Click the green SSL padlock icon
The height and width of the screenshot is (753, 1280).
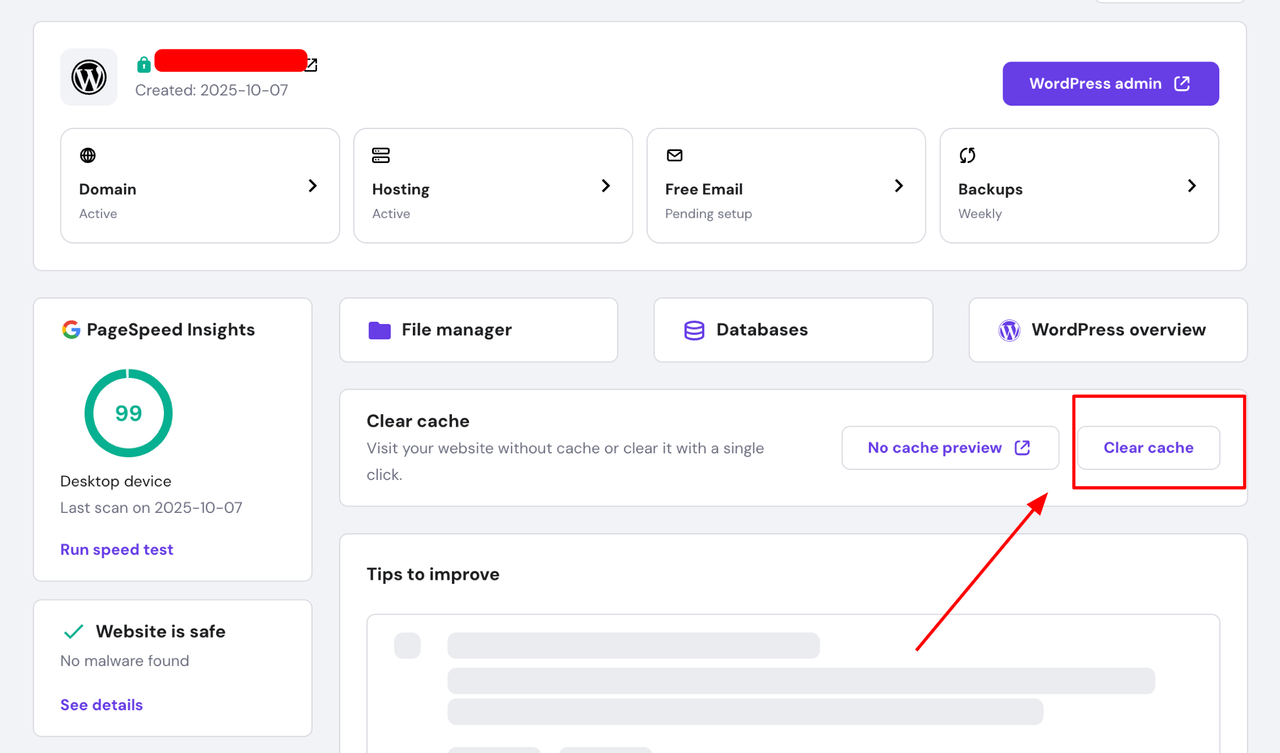coord(144,65)
